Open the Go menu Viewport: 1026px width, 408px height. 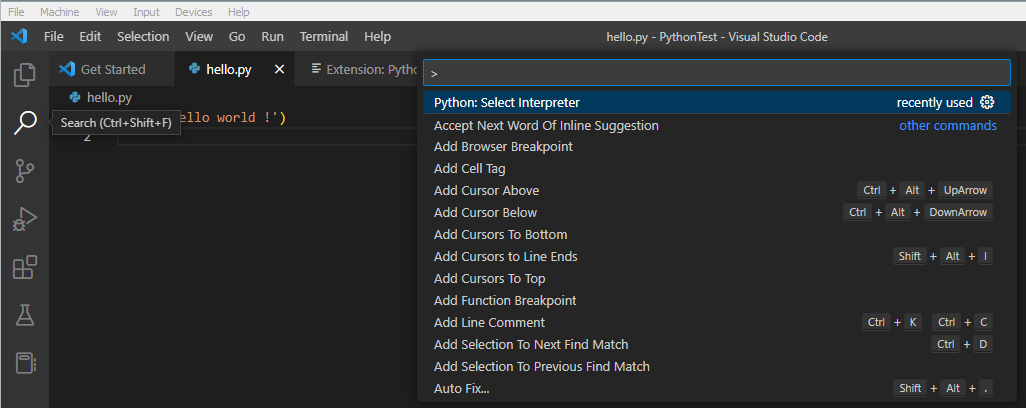tap(237, 37)
